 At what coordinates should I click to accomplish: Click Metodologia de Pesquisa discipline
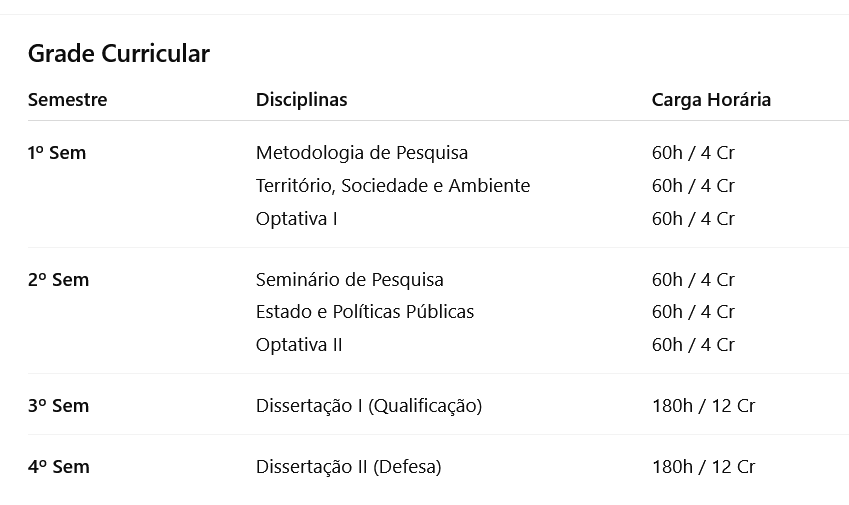[x=362, y=153]
